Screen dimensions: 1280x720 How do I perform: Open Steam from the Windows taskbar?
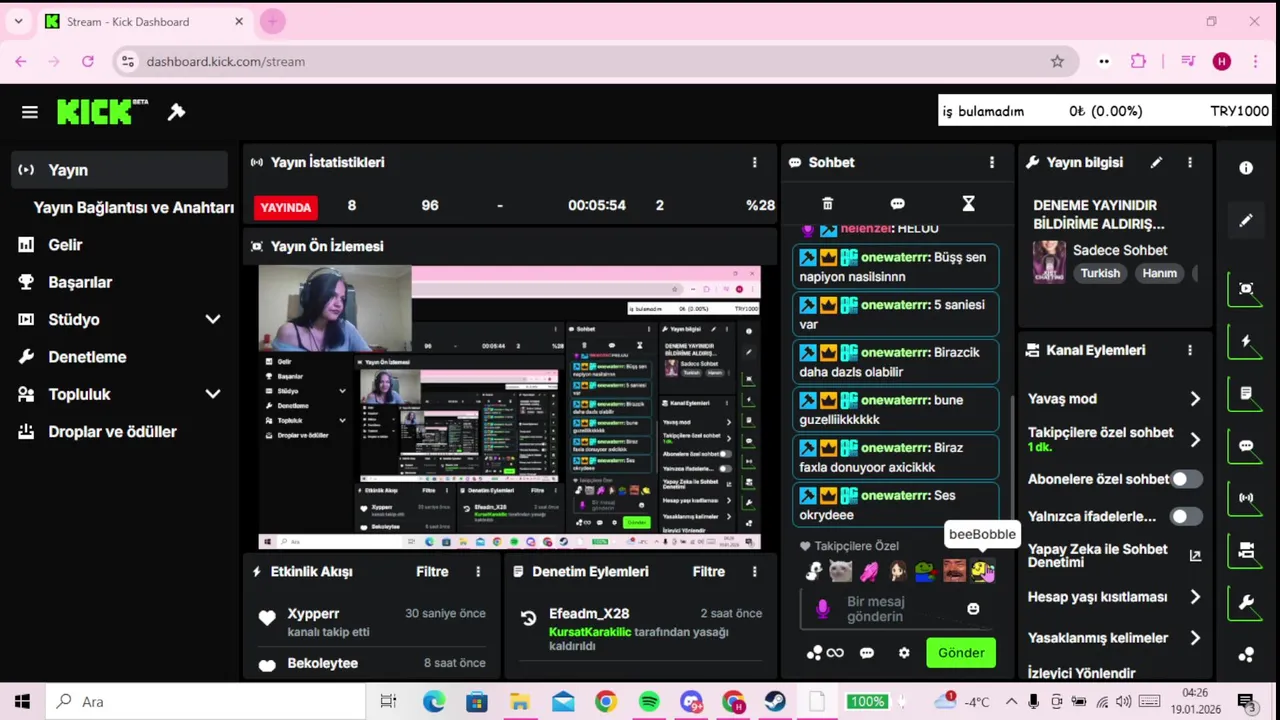point(775,702)
